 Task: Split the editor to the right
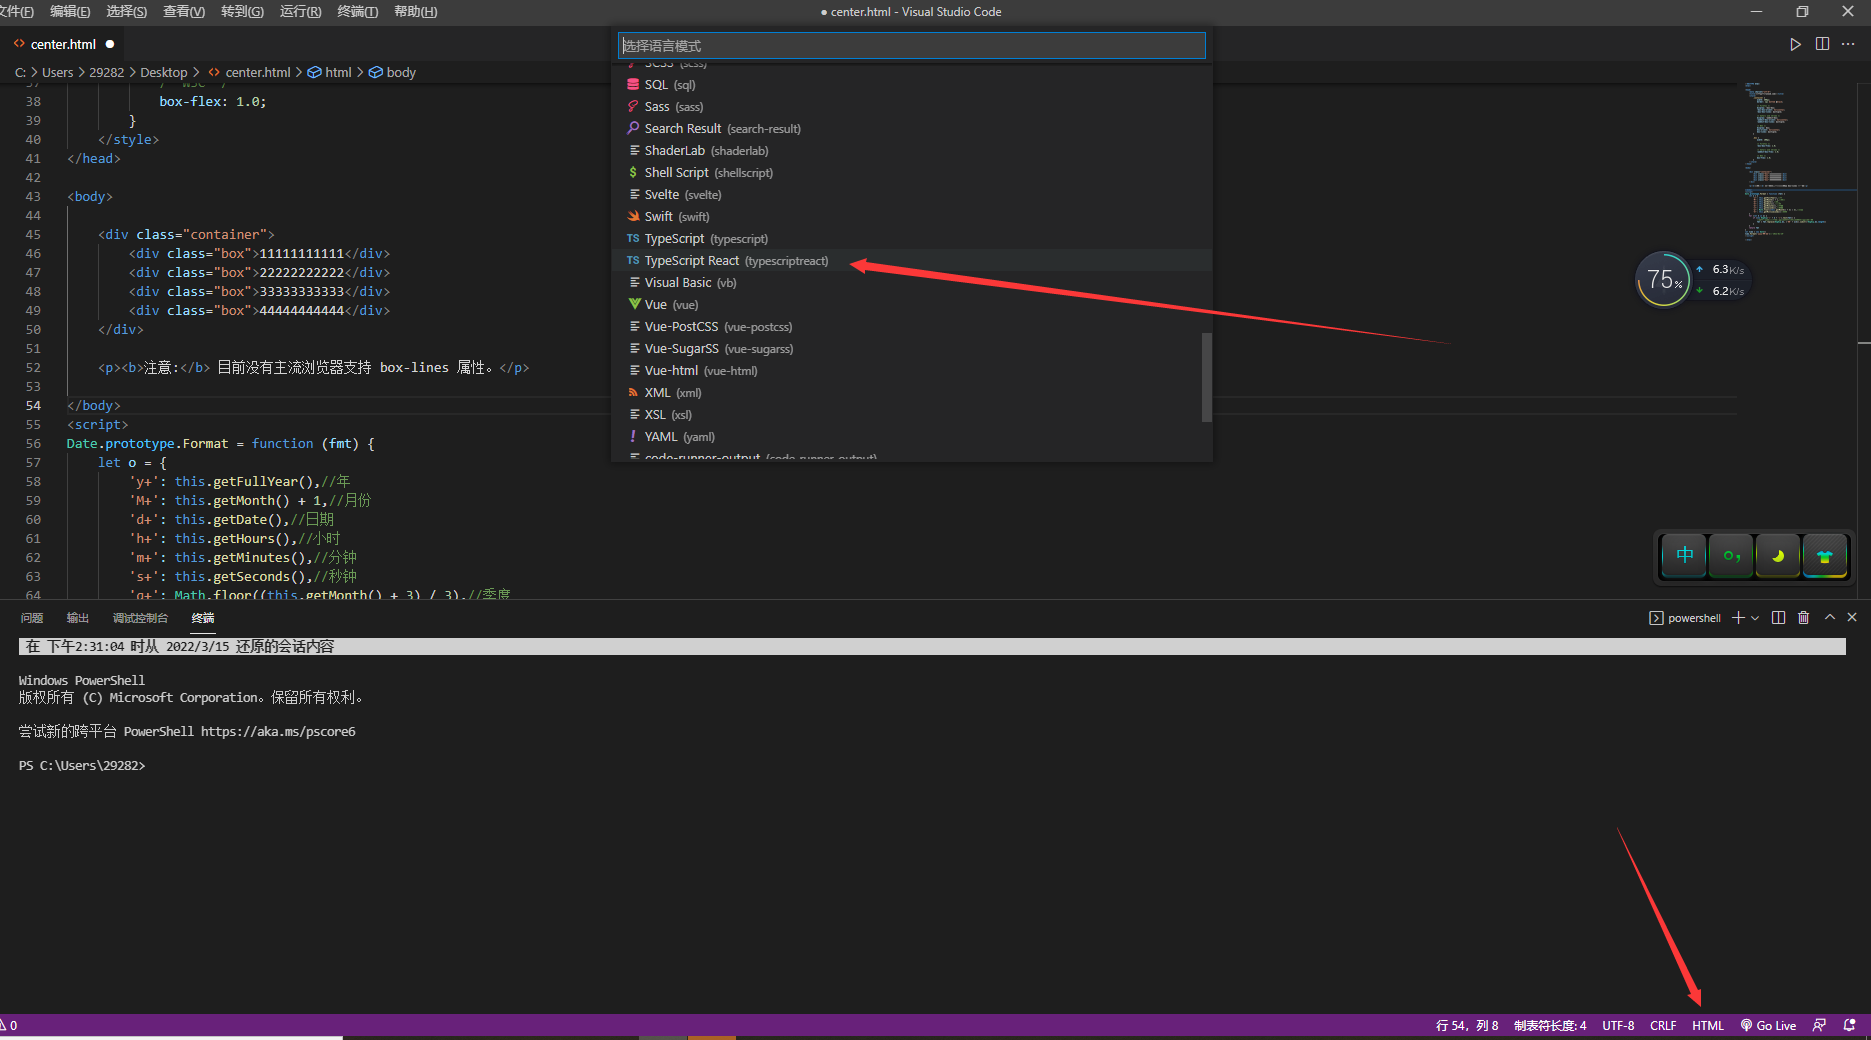1822,44
